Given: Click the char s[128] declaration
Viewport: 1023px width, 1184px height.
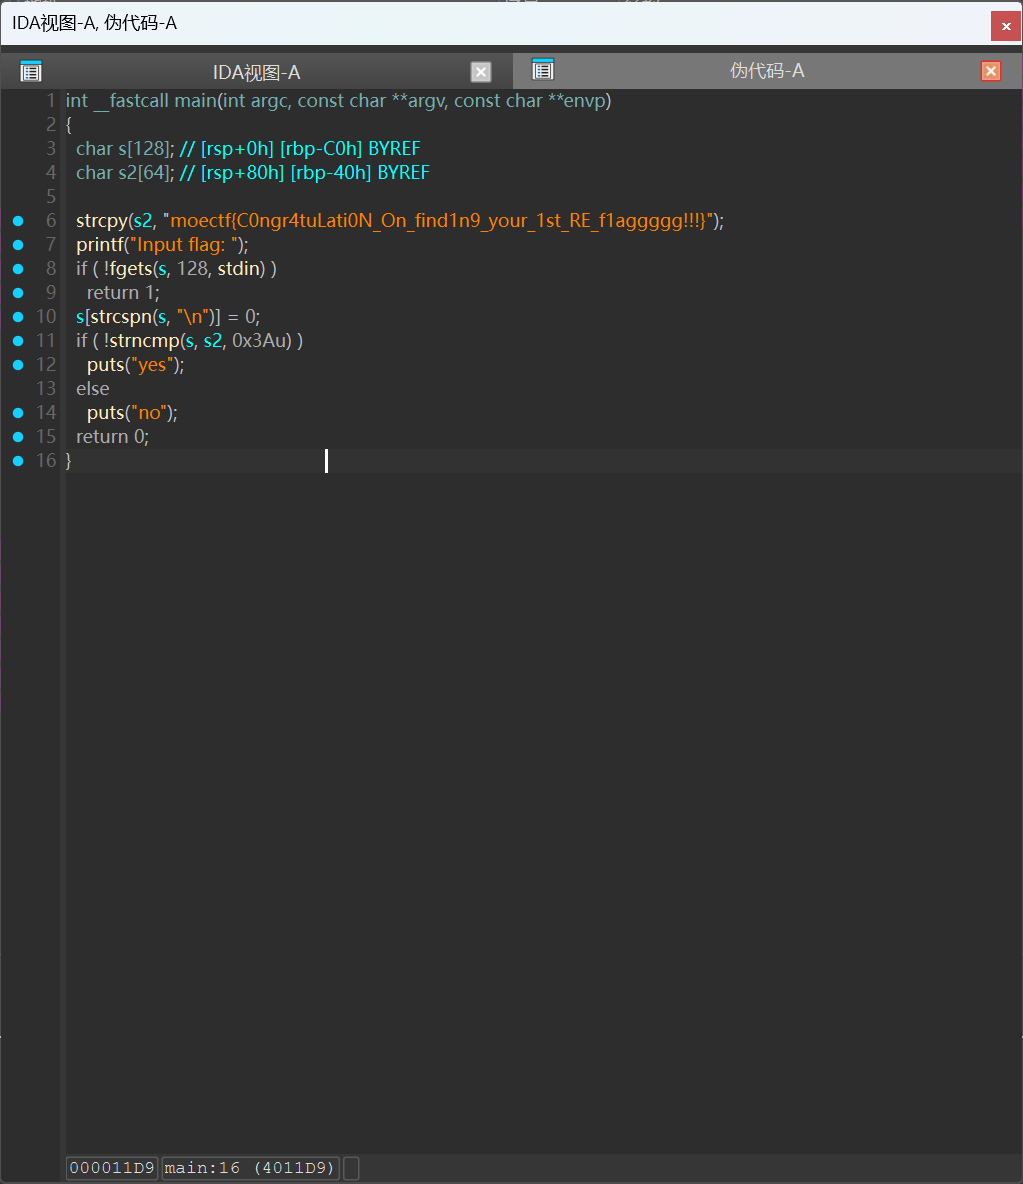Looking at the screenshot, I should pos(125,149).
